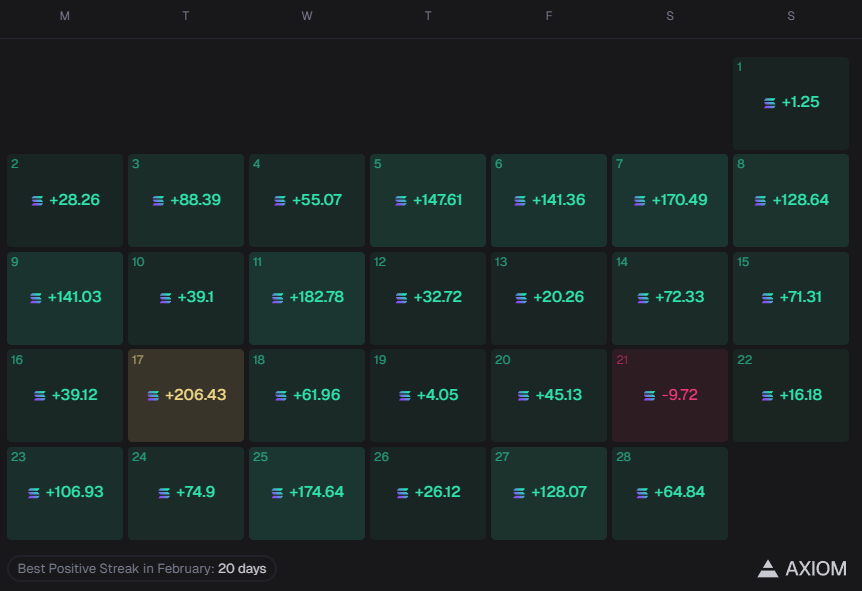
Task: Click the Solana icon beside +147.61
Action: point(401,201)
